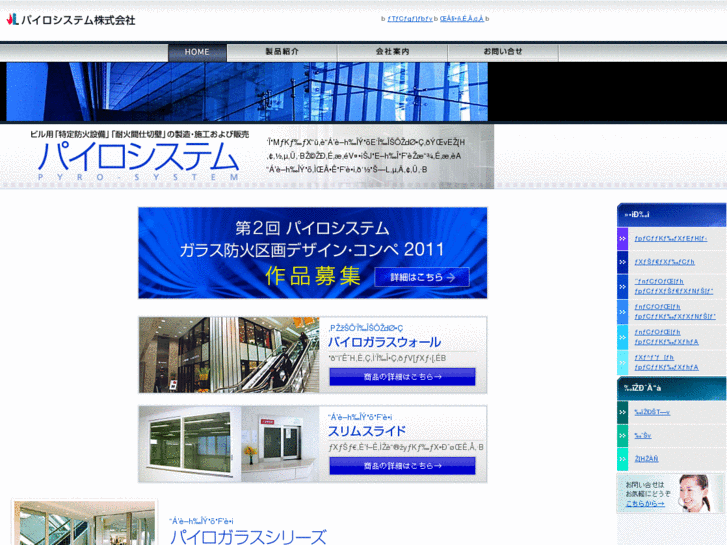Open sidebar link beside the dark teal arrow
The height and width of the screenshot is (545, 727).
[652, 412]
